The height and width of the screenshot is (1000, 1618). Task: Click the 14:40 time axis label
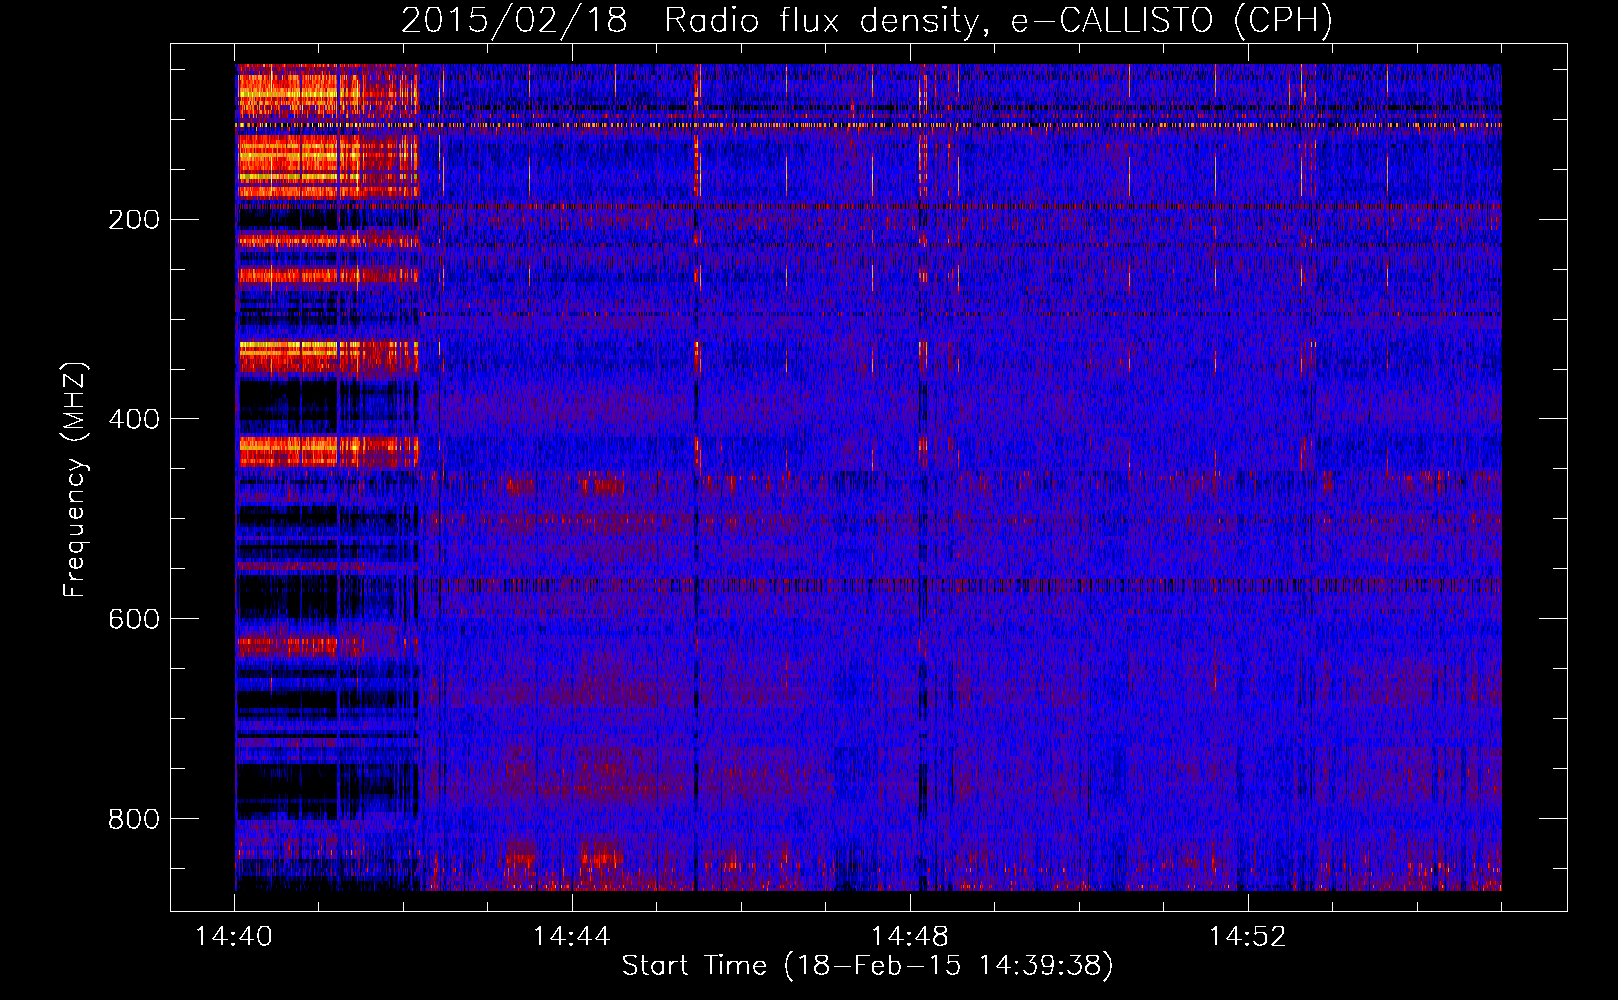click(x=234, y=936)
